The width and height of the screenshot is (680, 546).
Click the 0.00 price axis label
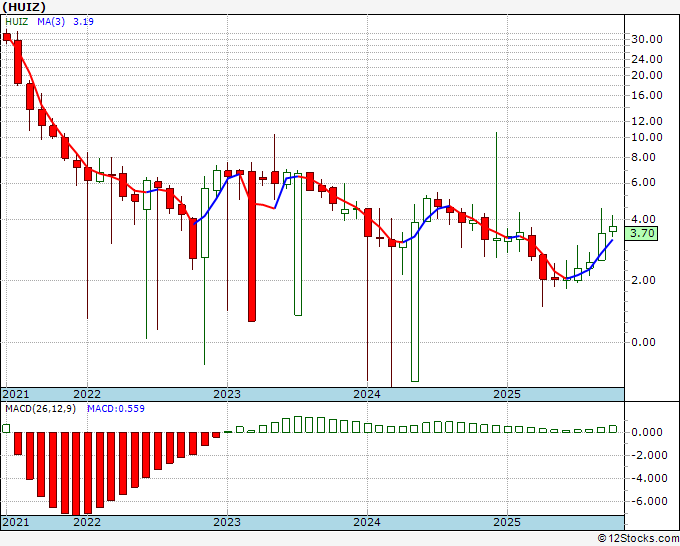click(643, 342)
